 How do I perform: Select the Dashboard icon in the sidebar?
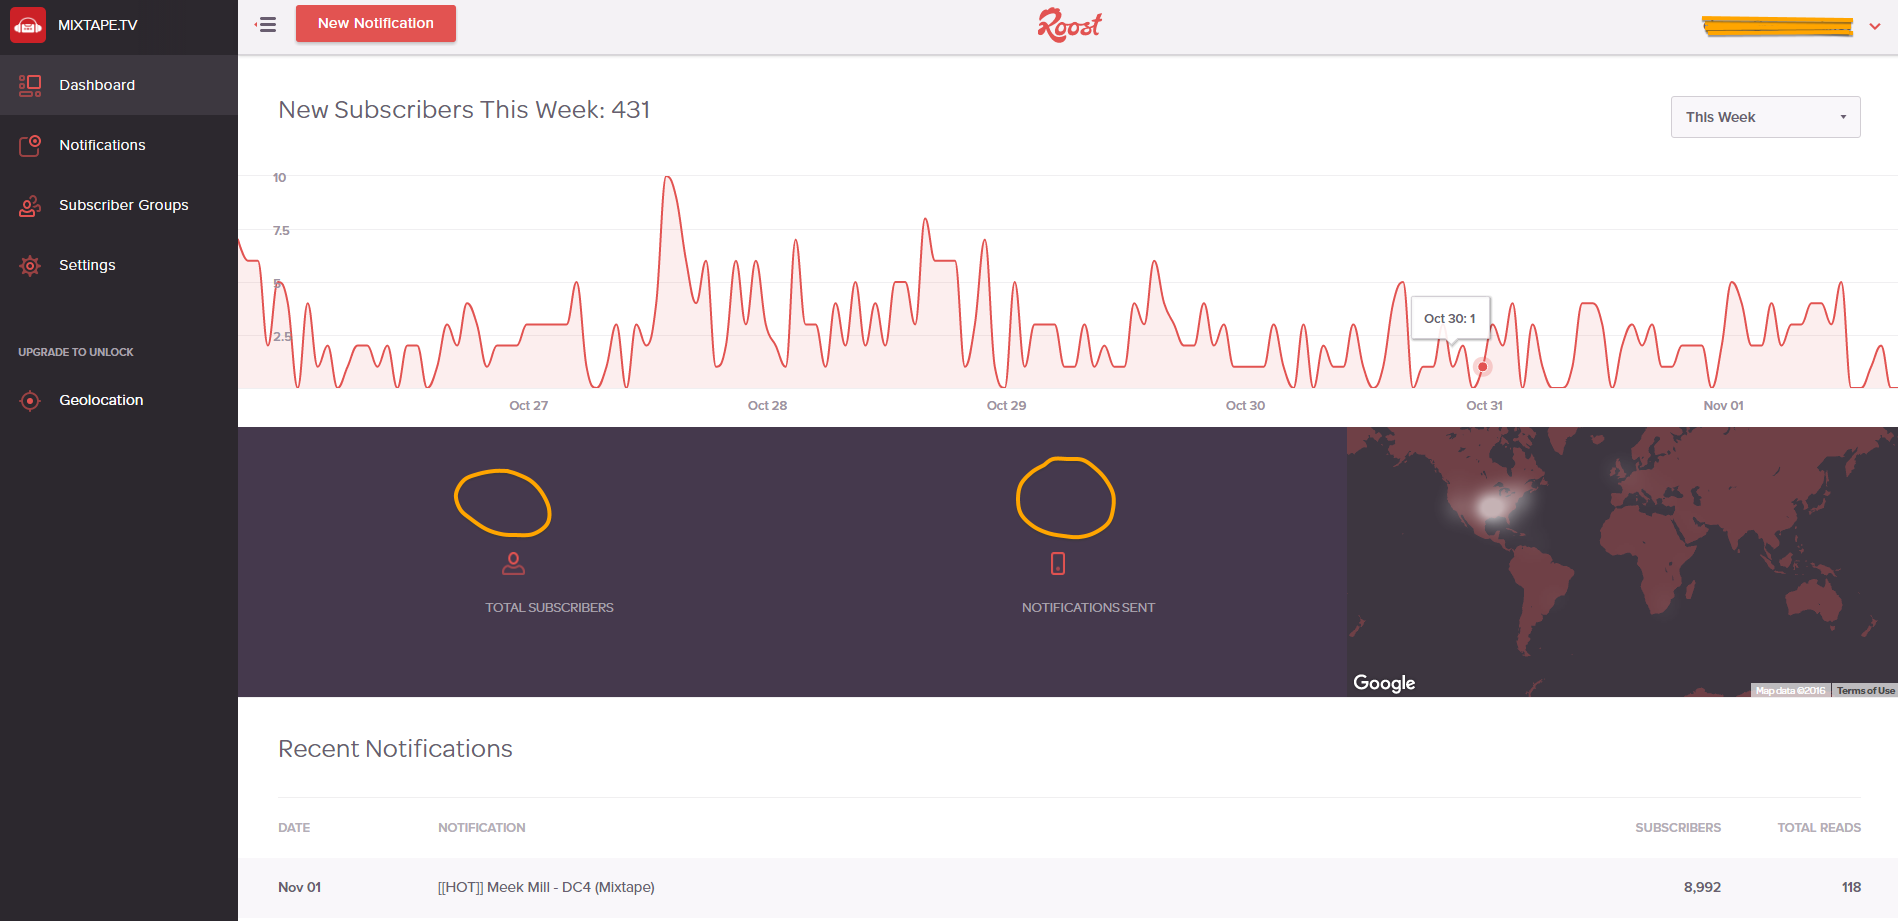pyautogui.click(x=30, y=85)
